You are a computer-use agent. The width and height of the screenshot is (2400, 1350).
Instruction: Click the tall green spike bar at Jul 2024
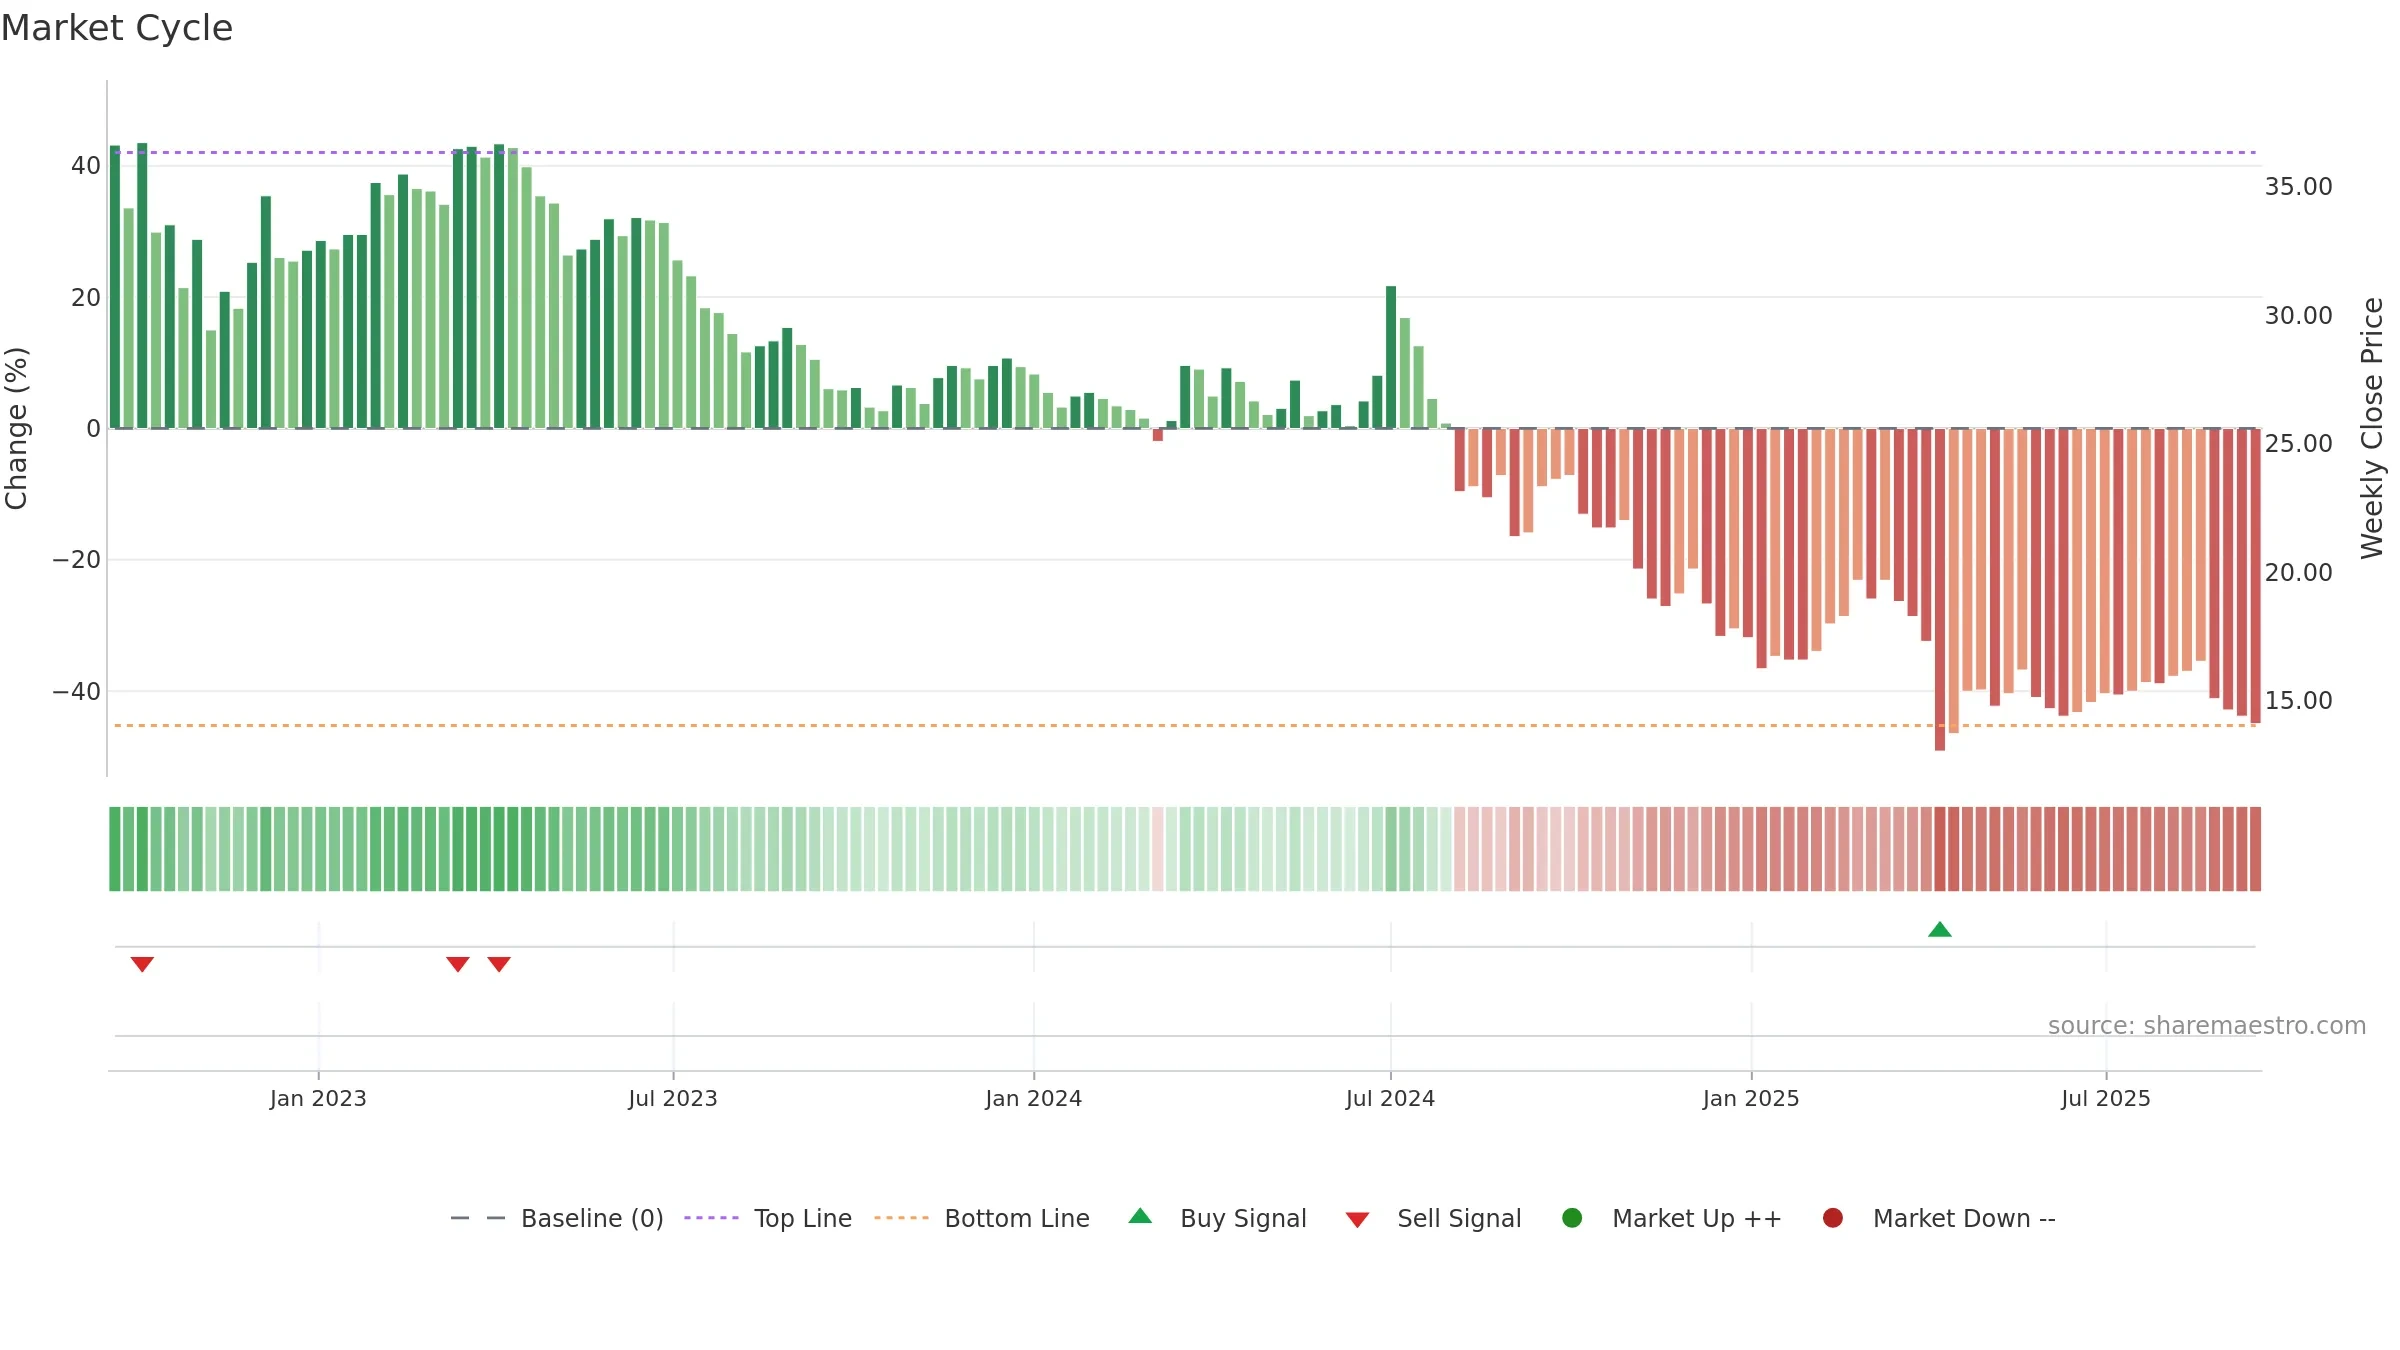pos(1391,357)
